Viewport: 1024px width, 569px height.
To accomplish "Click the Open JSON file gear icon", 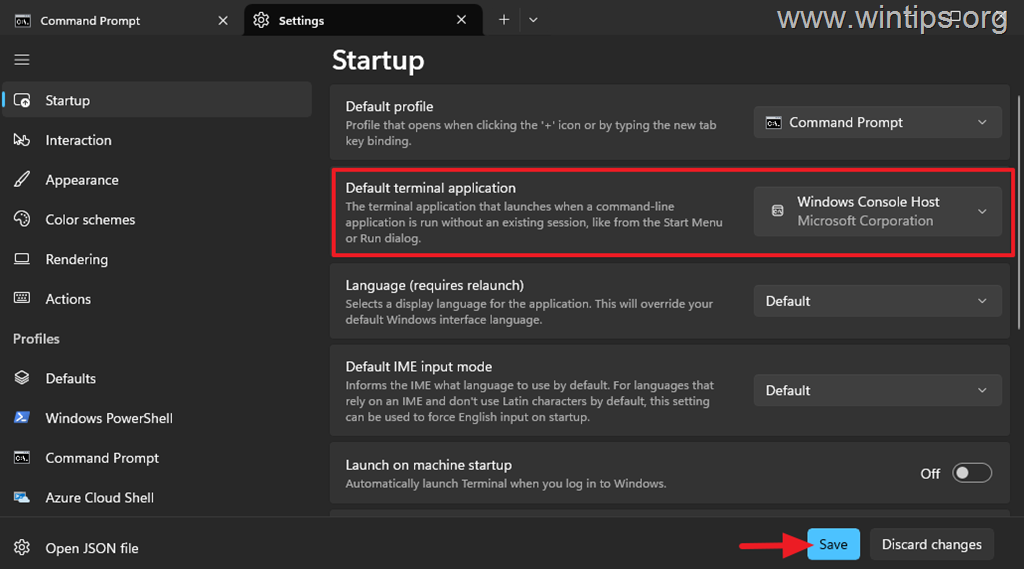I will pos(22,547).
